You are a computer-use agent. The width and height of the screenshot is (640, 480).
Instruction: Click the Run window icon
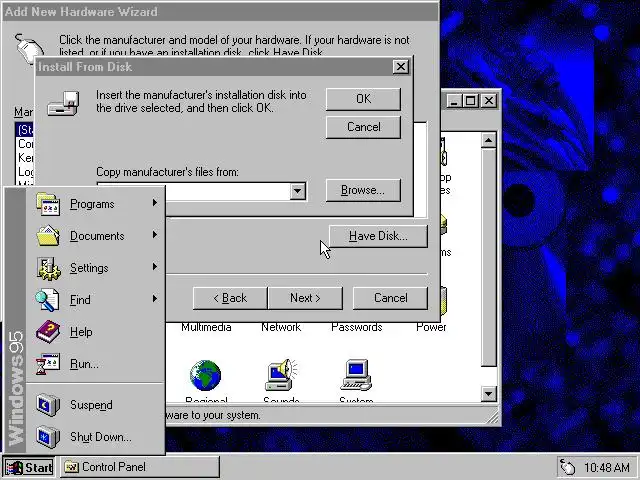(48, 363)
